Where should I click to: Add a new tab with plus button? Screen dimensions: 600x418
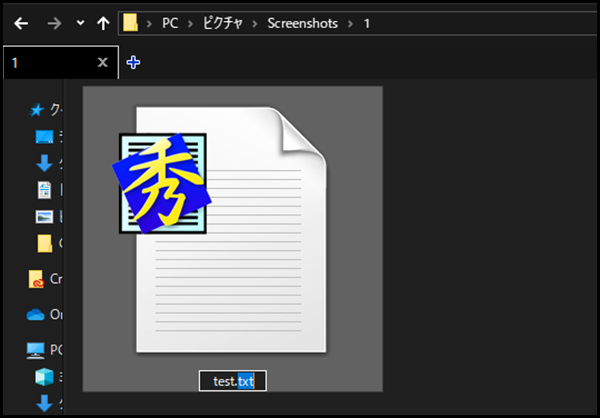[x=134, y=62]
